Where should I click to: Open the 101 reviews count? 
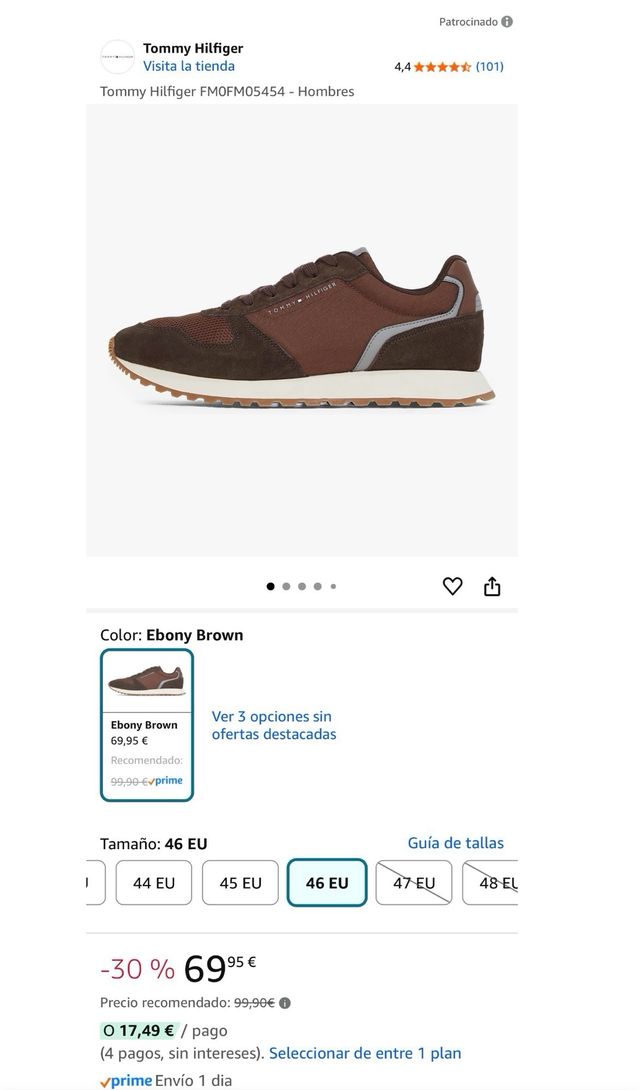click(490, 67)
